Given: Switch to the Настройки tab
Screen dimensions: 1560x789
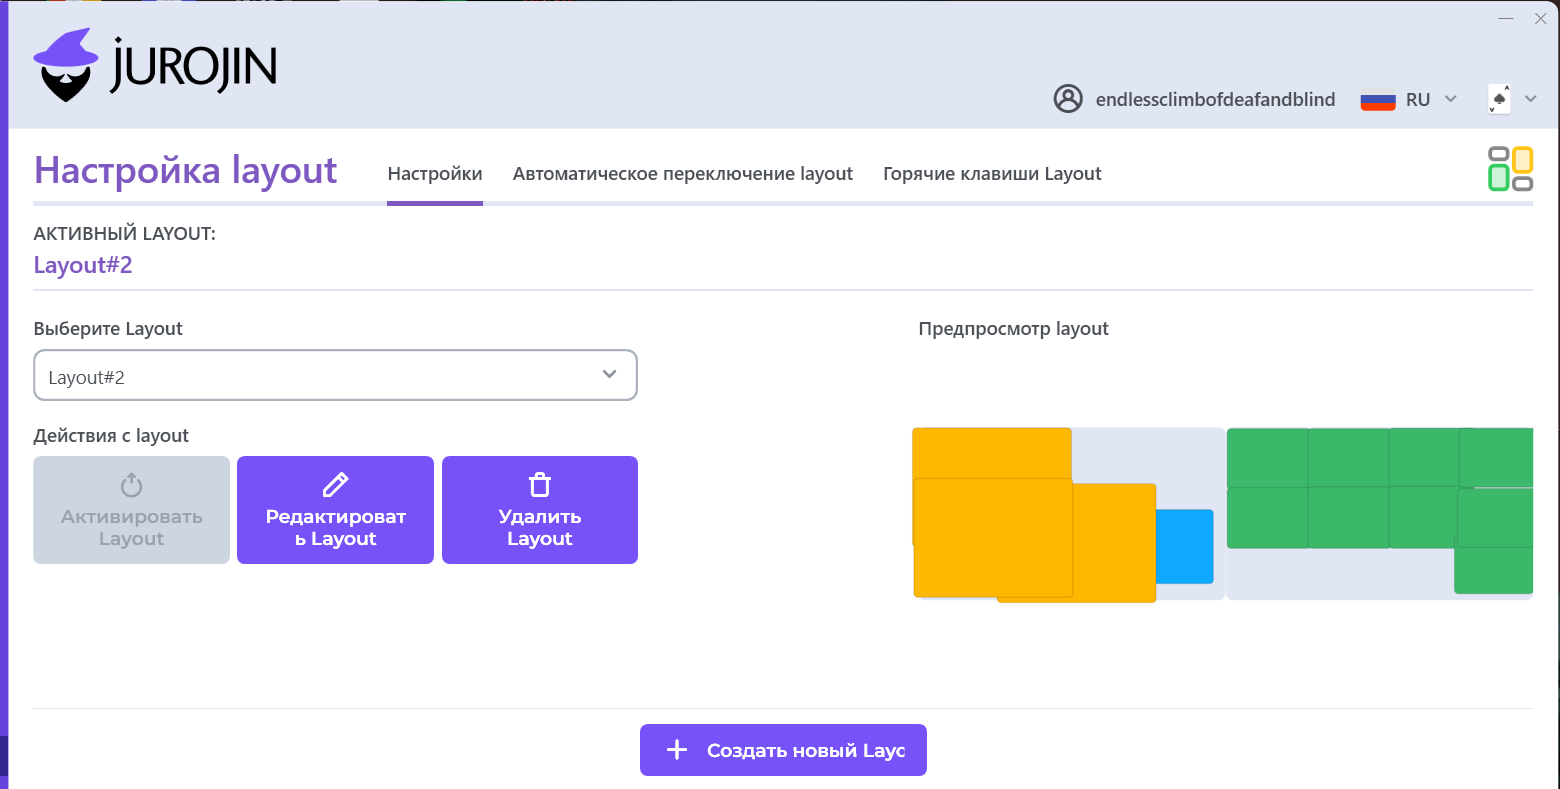Looking at the screenshot, I should click(435, 174).
